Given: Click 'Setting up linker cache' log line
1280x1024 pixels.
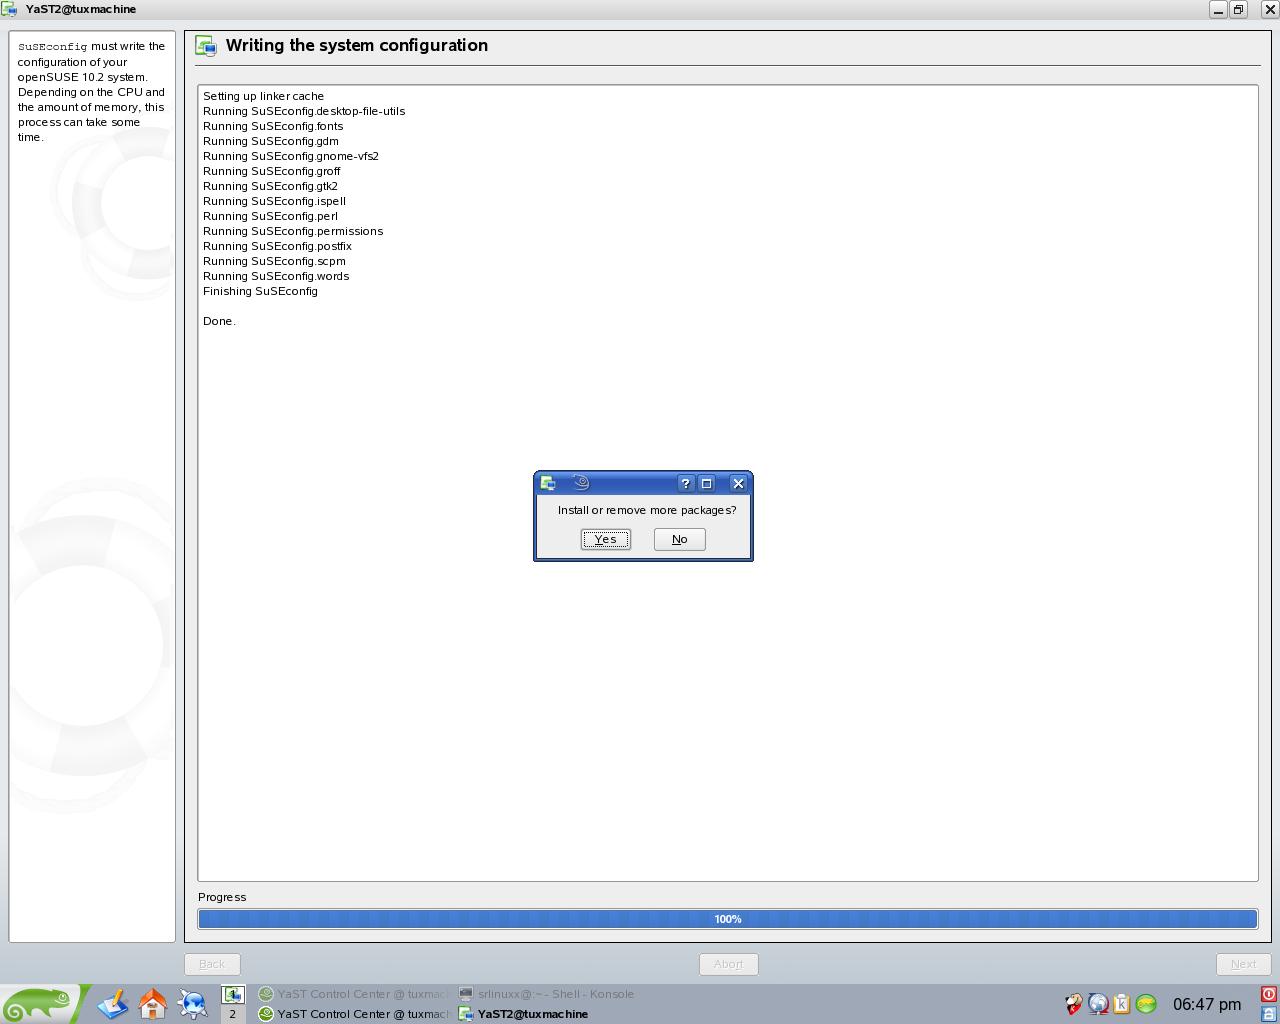Looking at the screenshot, I should [263, 96].
